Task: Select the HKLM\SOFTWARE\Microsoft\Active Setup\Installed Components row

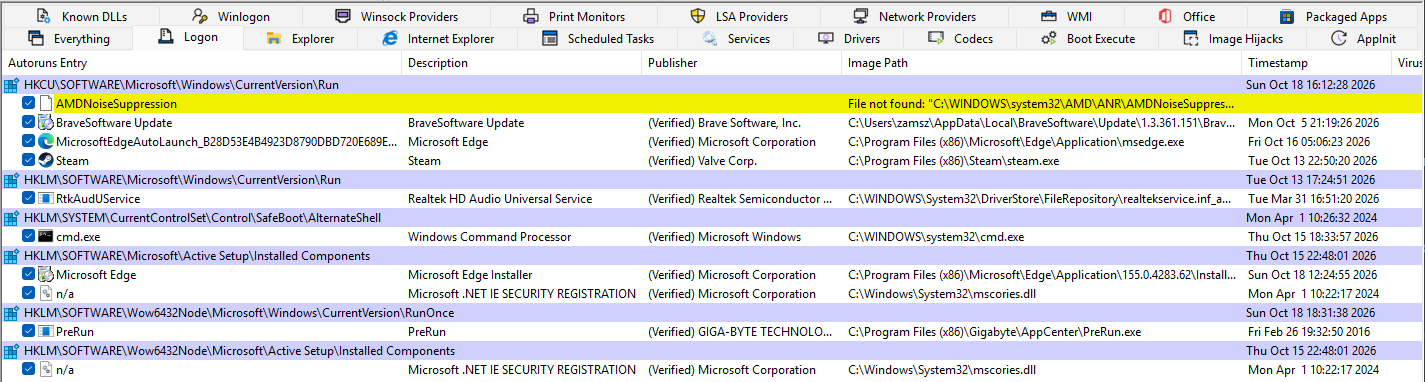Action: [x=712, y=256]
